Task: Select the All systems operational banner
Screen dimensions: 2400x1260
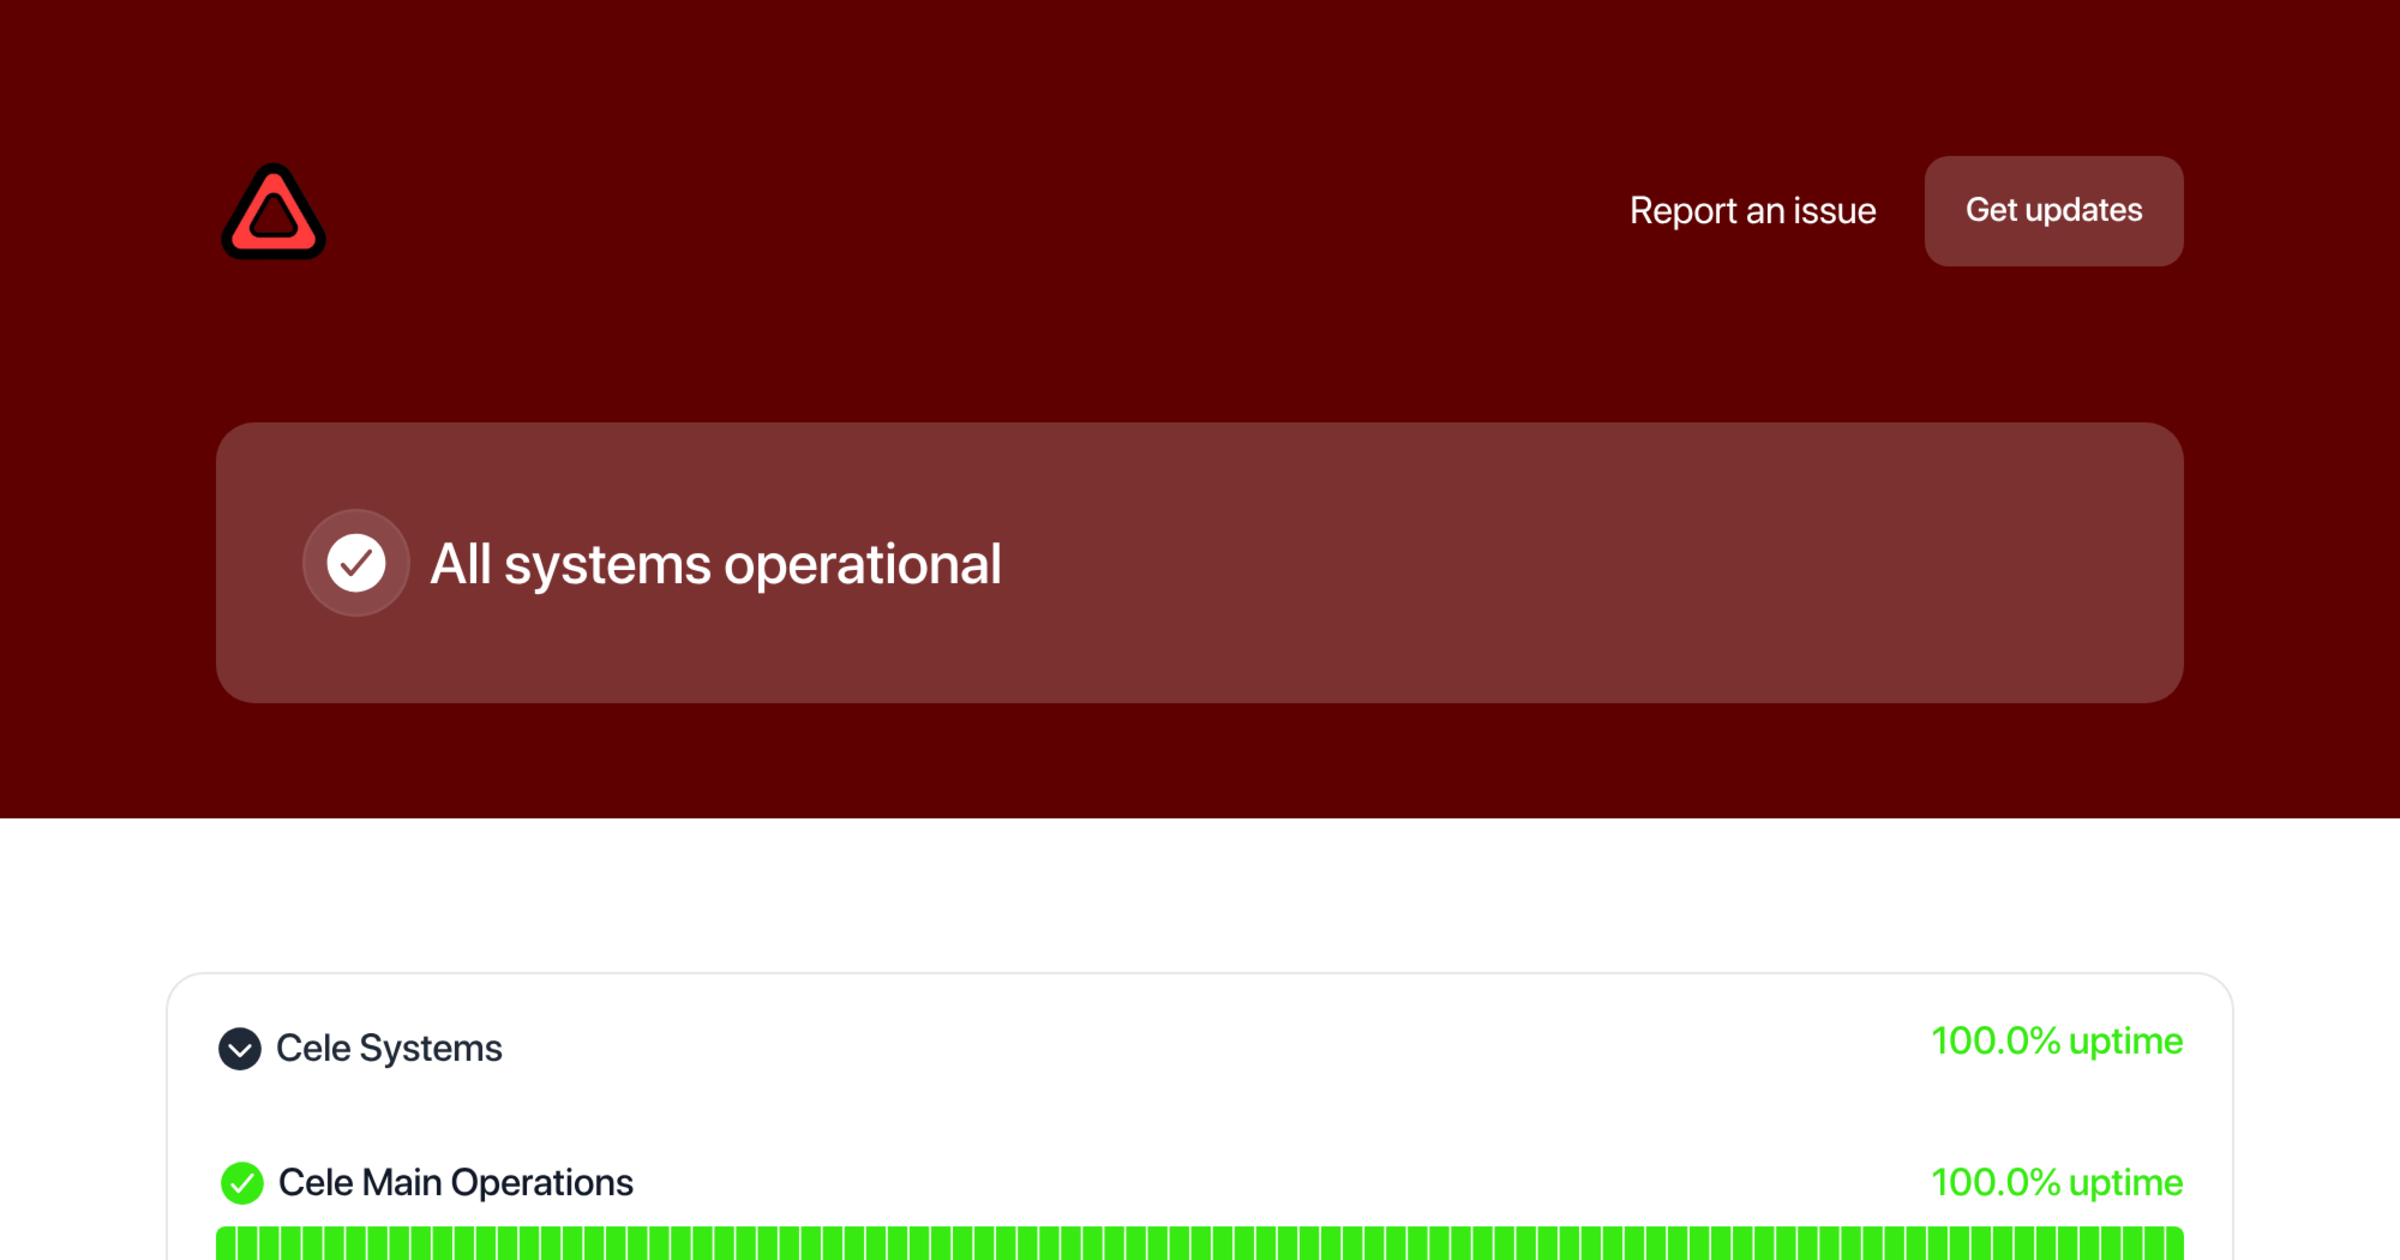Action: tap(1200, 563)
